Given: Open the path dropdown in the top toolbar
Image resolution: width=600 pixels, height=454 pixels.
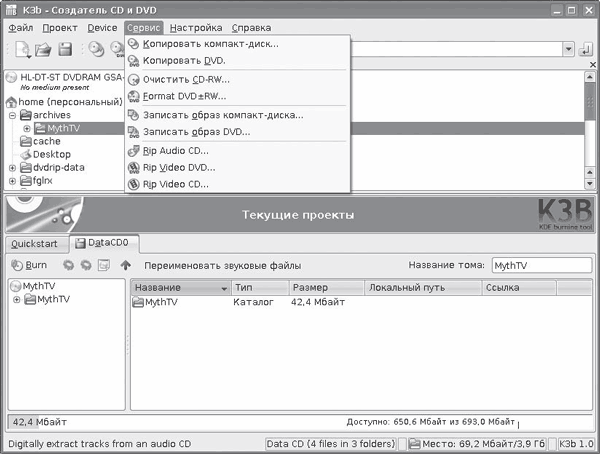Looking at the screenshot, I should pos(568,49).
